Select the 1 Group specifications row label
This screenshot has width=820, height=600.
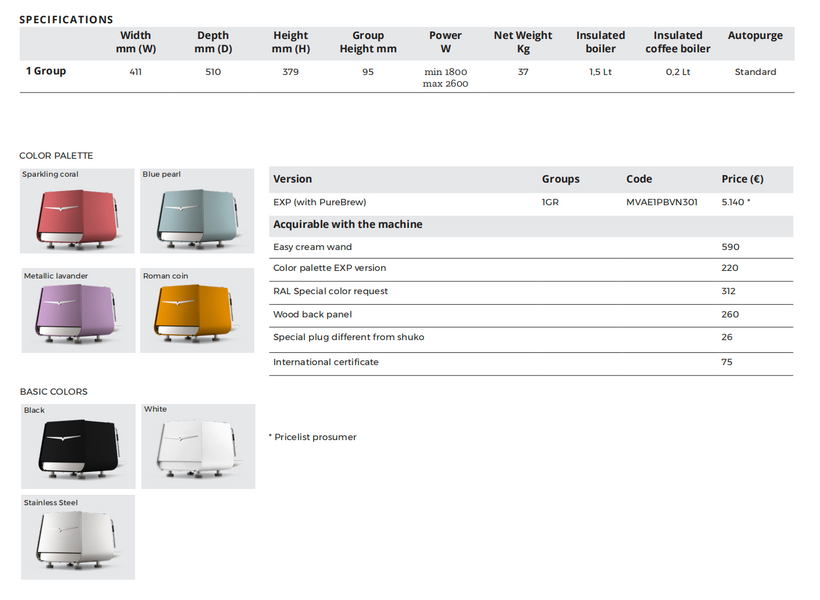click(46, 71)
